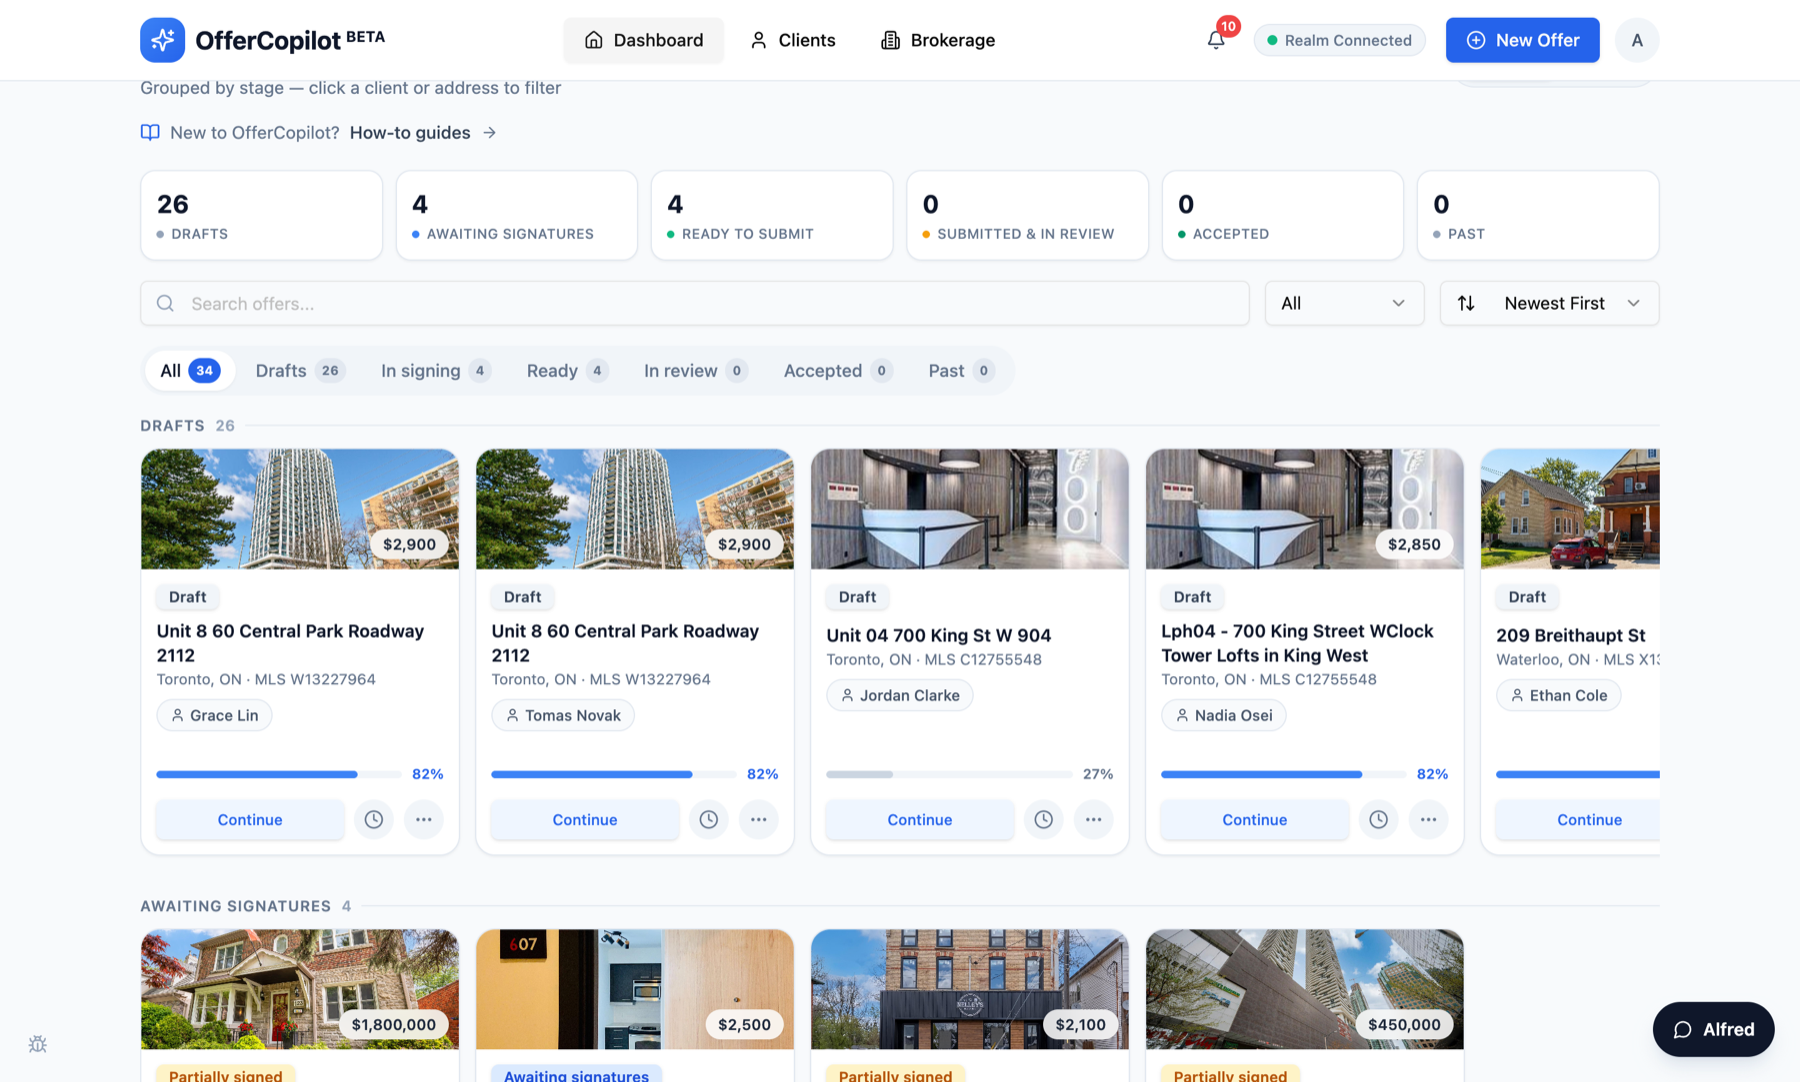This screenshot has height=1082, width=1800.
Task: Open the Alfred chat assistant
Action: (x=1713, y=1029)
